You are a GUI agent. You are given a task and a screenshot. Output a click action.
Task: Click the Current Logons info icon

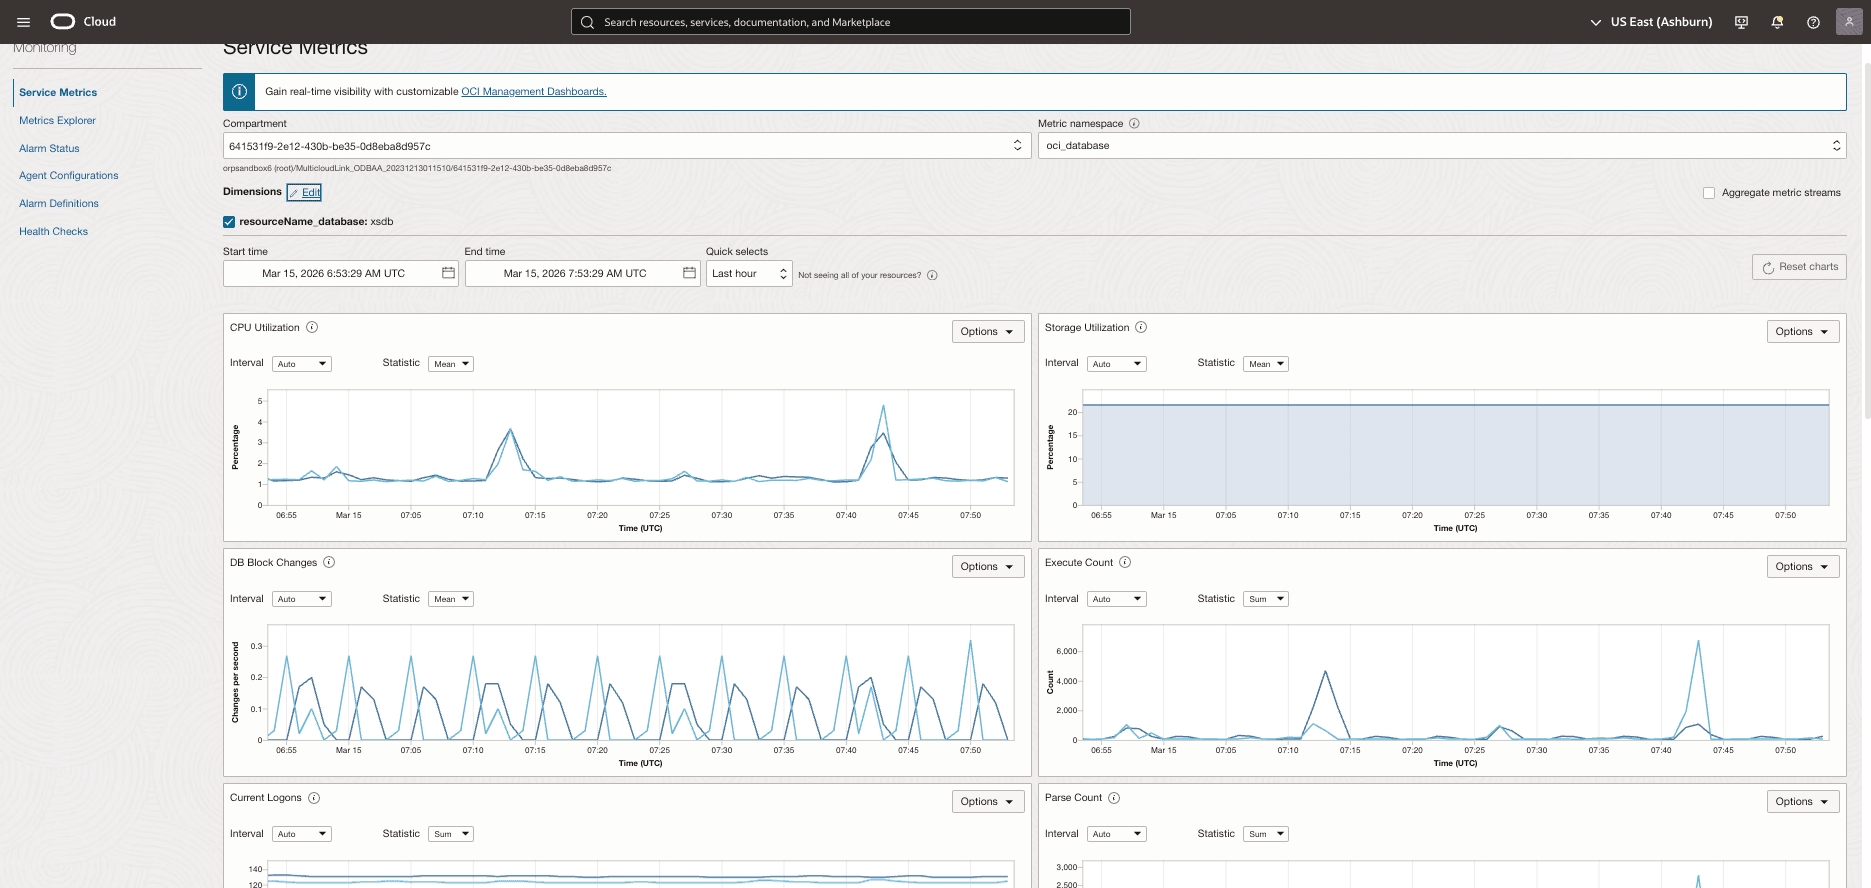314,798
